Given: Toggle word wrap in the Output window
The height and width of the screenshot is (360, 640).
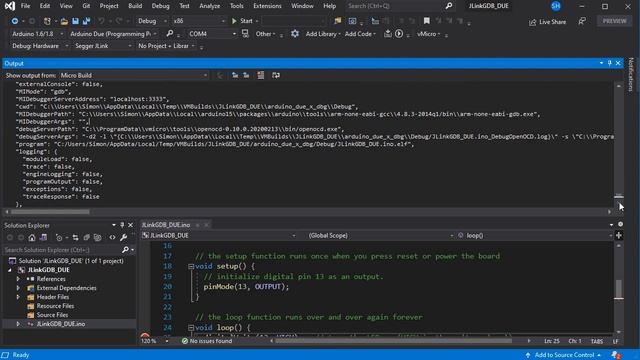Looking at the screenshot, I should coord(276,75).
